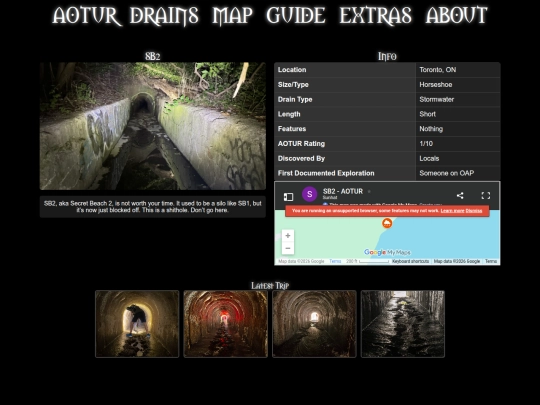Open the EXTRAS menu item
This screenshot has height=405, width=540.
coord(376,15)
